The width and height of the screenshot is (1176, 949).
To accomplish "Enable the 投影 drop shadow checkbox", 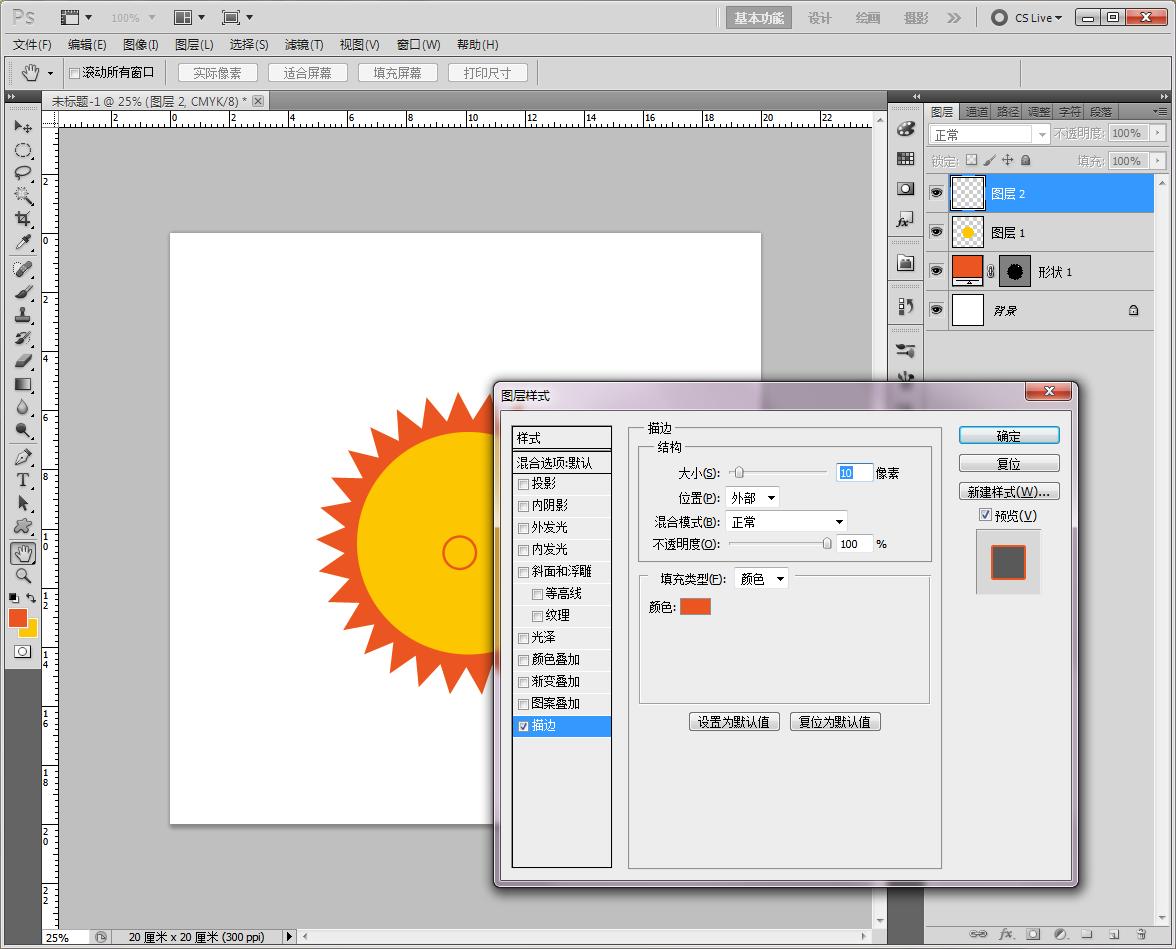I will [x=523, y=484].
